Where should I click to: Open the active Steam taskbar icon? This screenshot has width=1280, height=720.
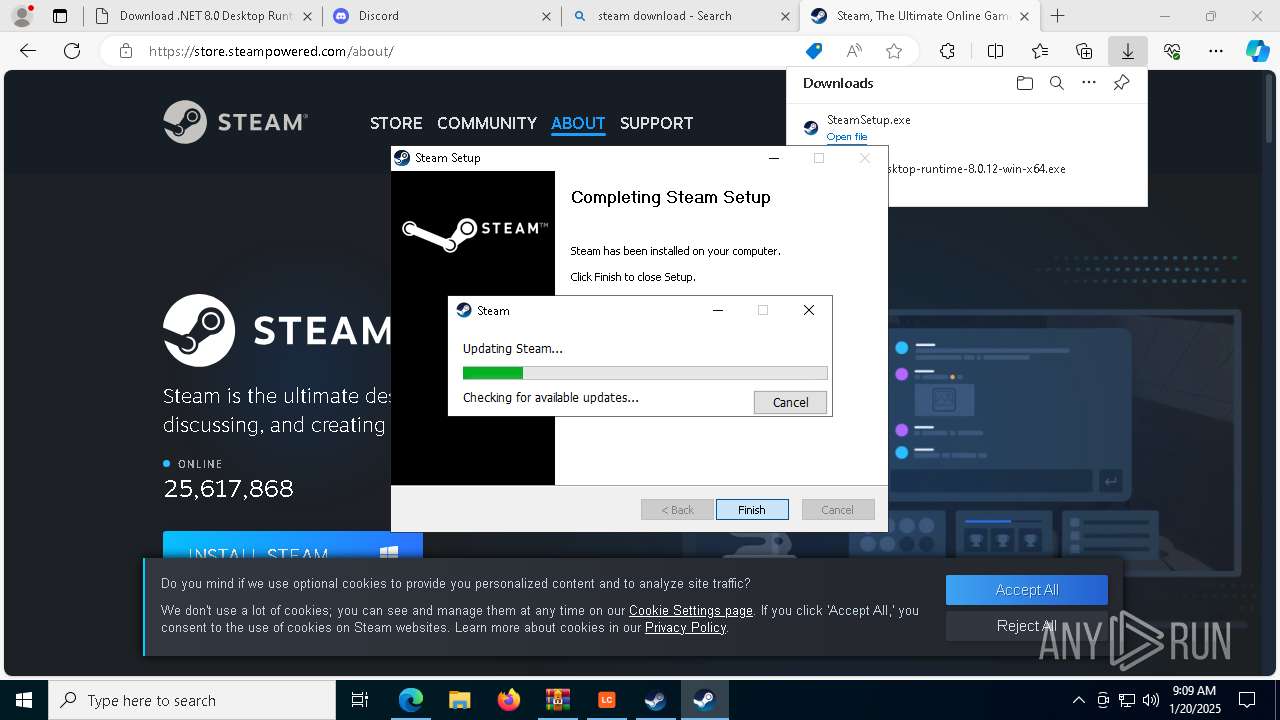coord(704,700)
